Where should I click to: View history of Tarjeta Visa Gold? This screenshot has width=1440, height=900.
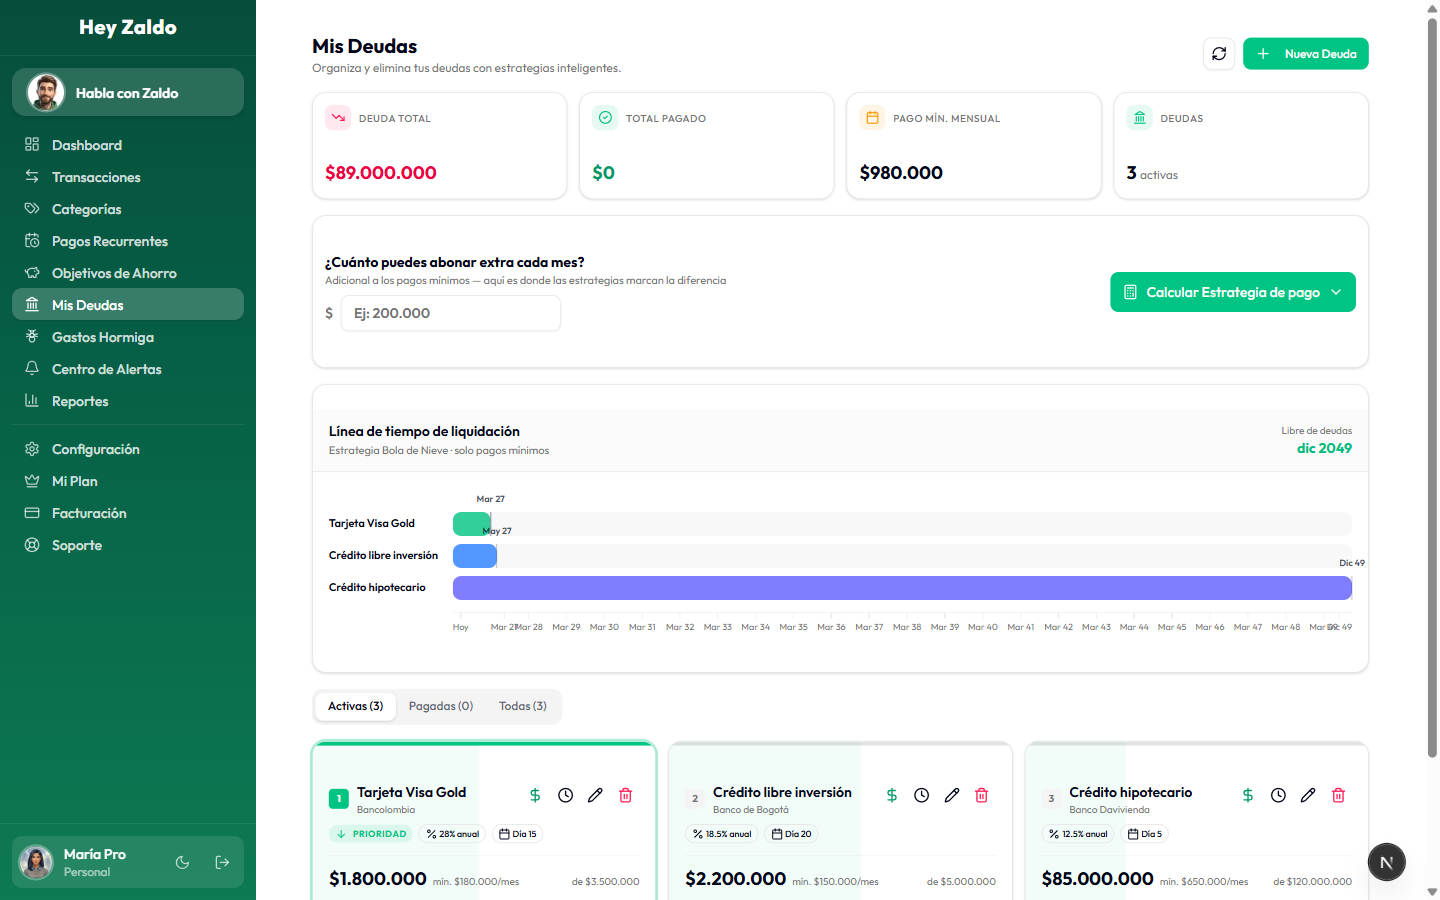click(x=566, y=795)
